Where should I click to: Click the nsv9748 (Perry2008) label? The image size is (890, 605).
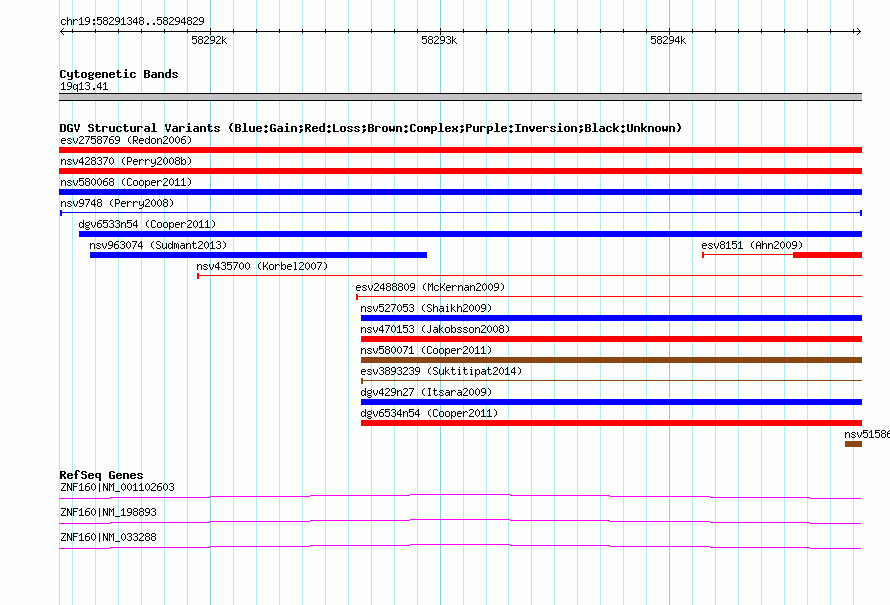coord(117,203)
